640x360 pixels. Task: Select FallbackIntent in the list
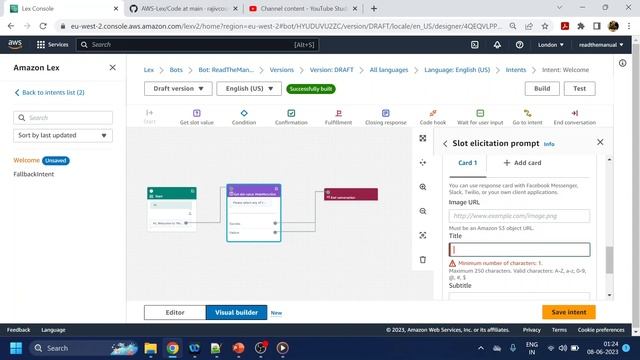point(33,174)
